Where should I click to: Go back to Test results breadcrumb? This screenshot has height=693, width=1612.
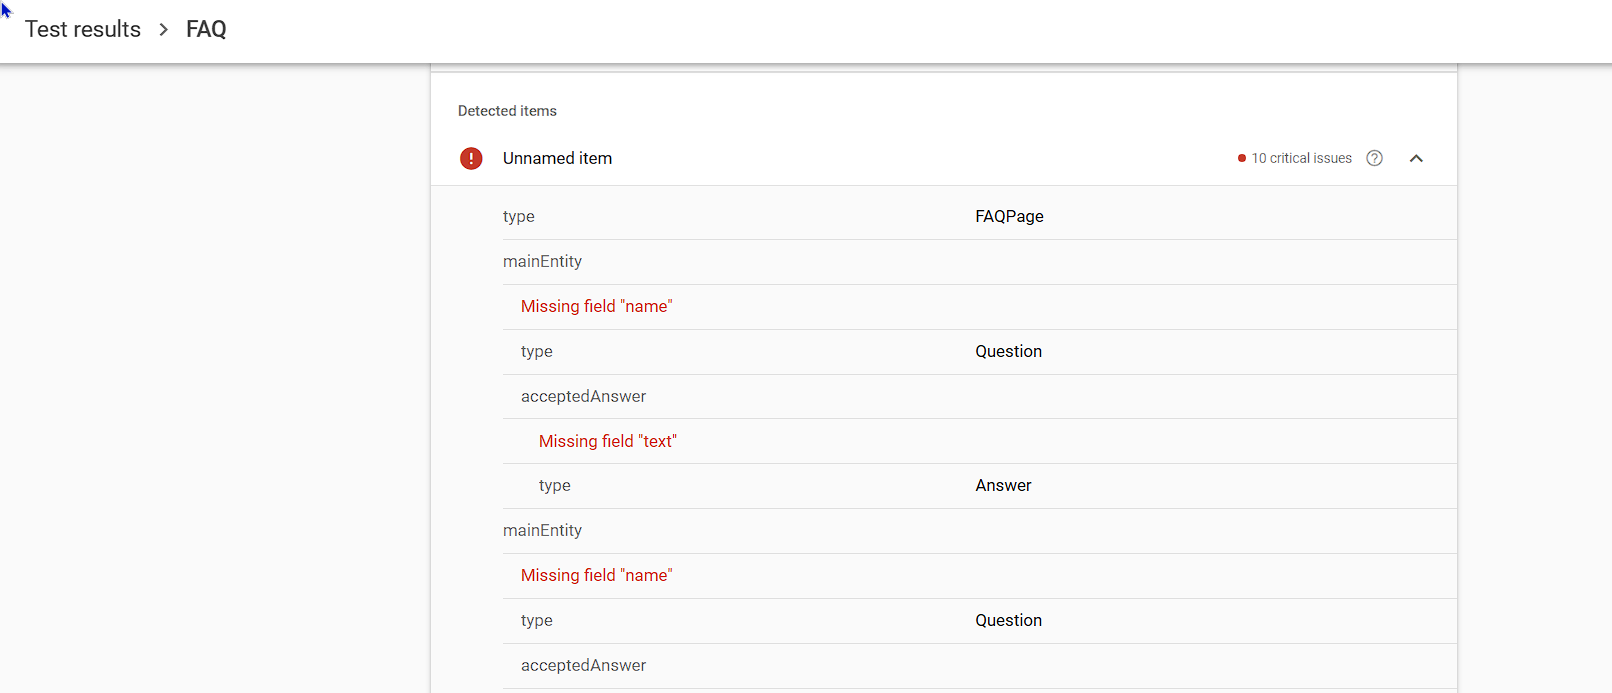83,30
